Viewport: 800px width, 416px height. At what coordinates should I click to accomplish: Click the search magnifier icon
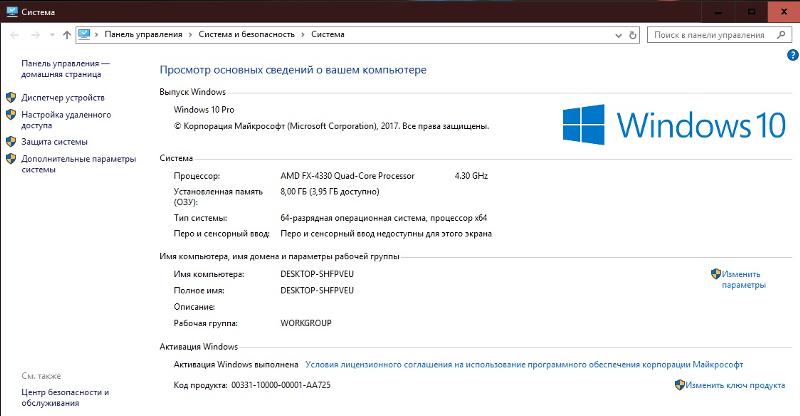coord(781,35)
